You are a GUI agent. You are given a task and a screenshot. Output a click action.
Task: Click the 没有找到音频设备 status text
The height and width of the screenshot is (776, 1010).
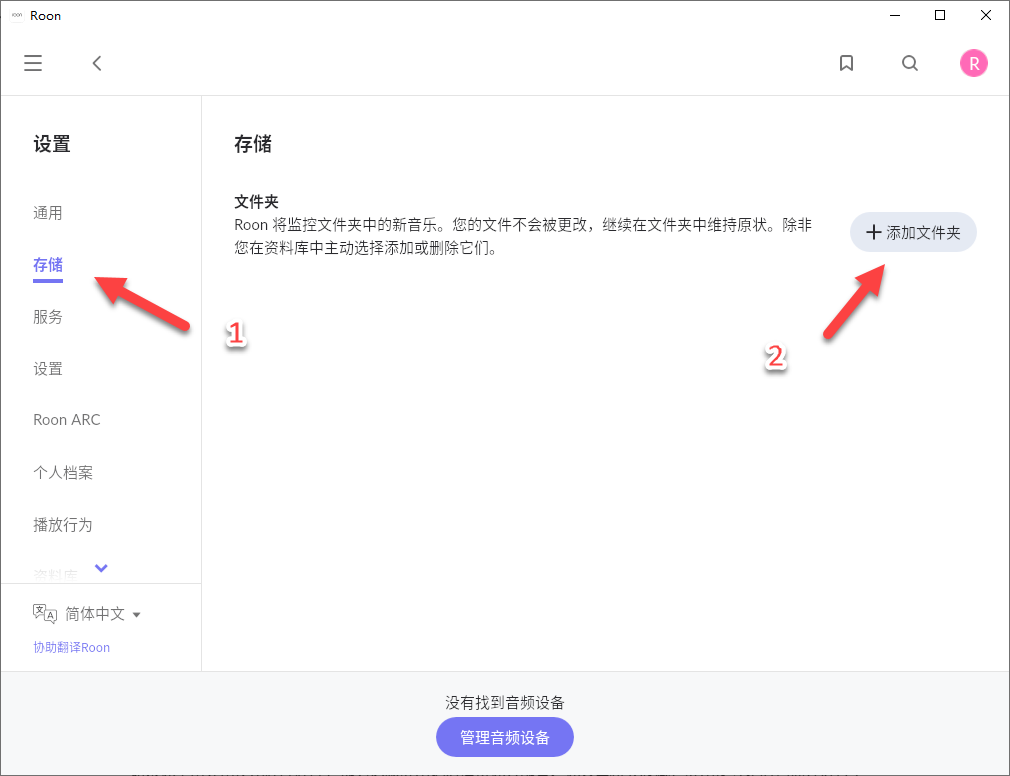[x=504, y=703]
